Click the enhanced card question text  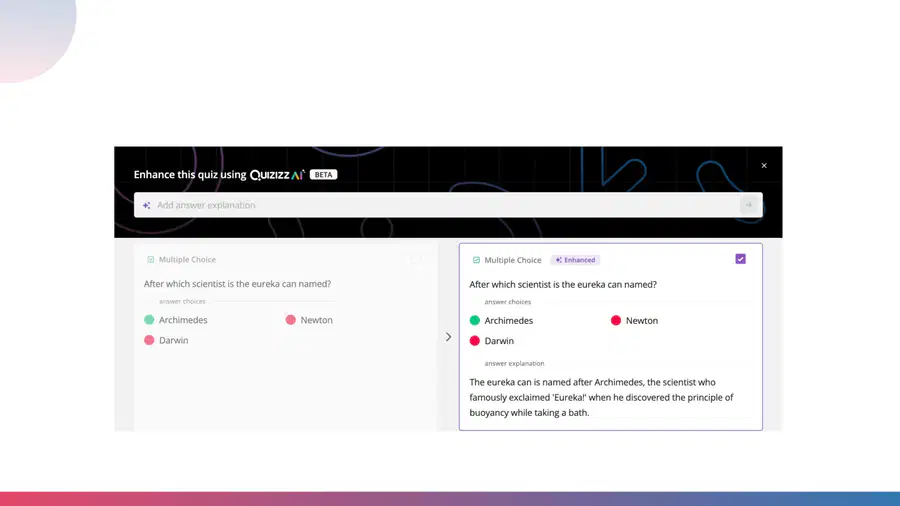tap(563, 284)
